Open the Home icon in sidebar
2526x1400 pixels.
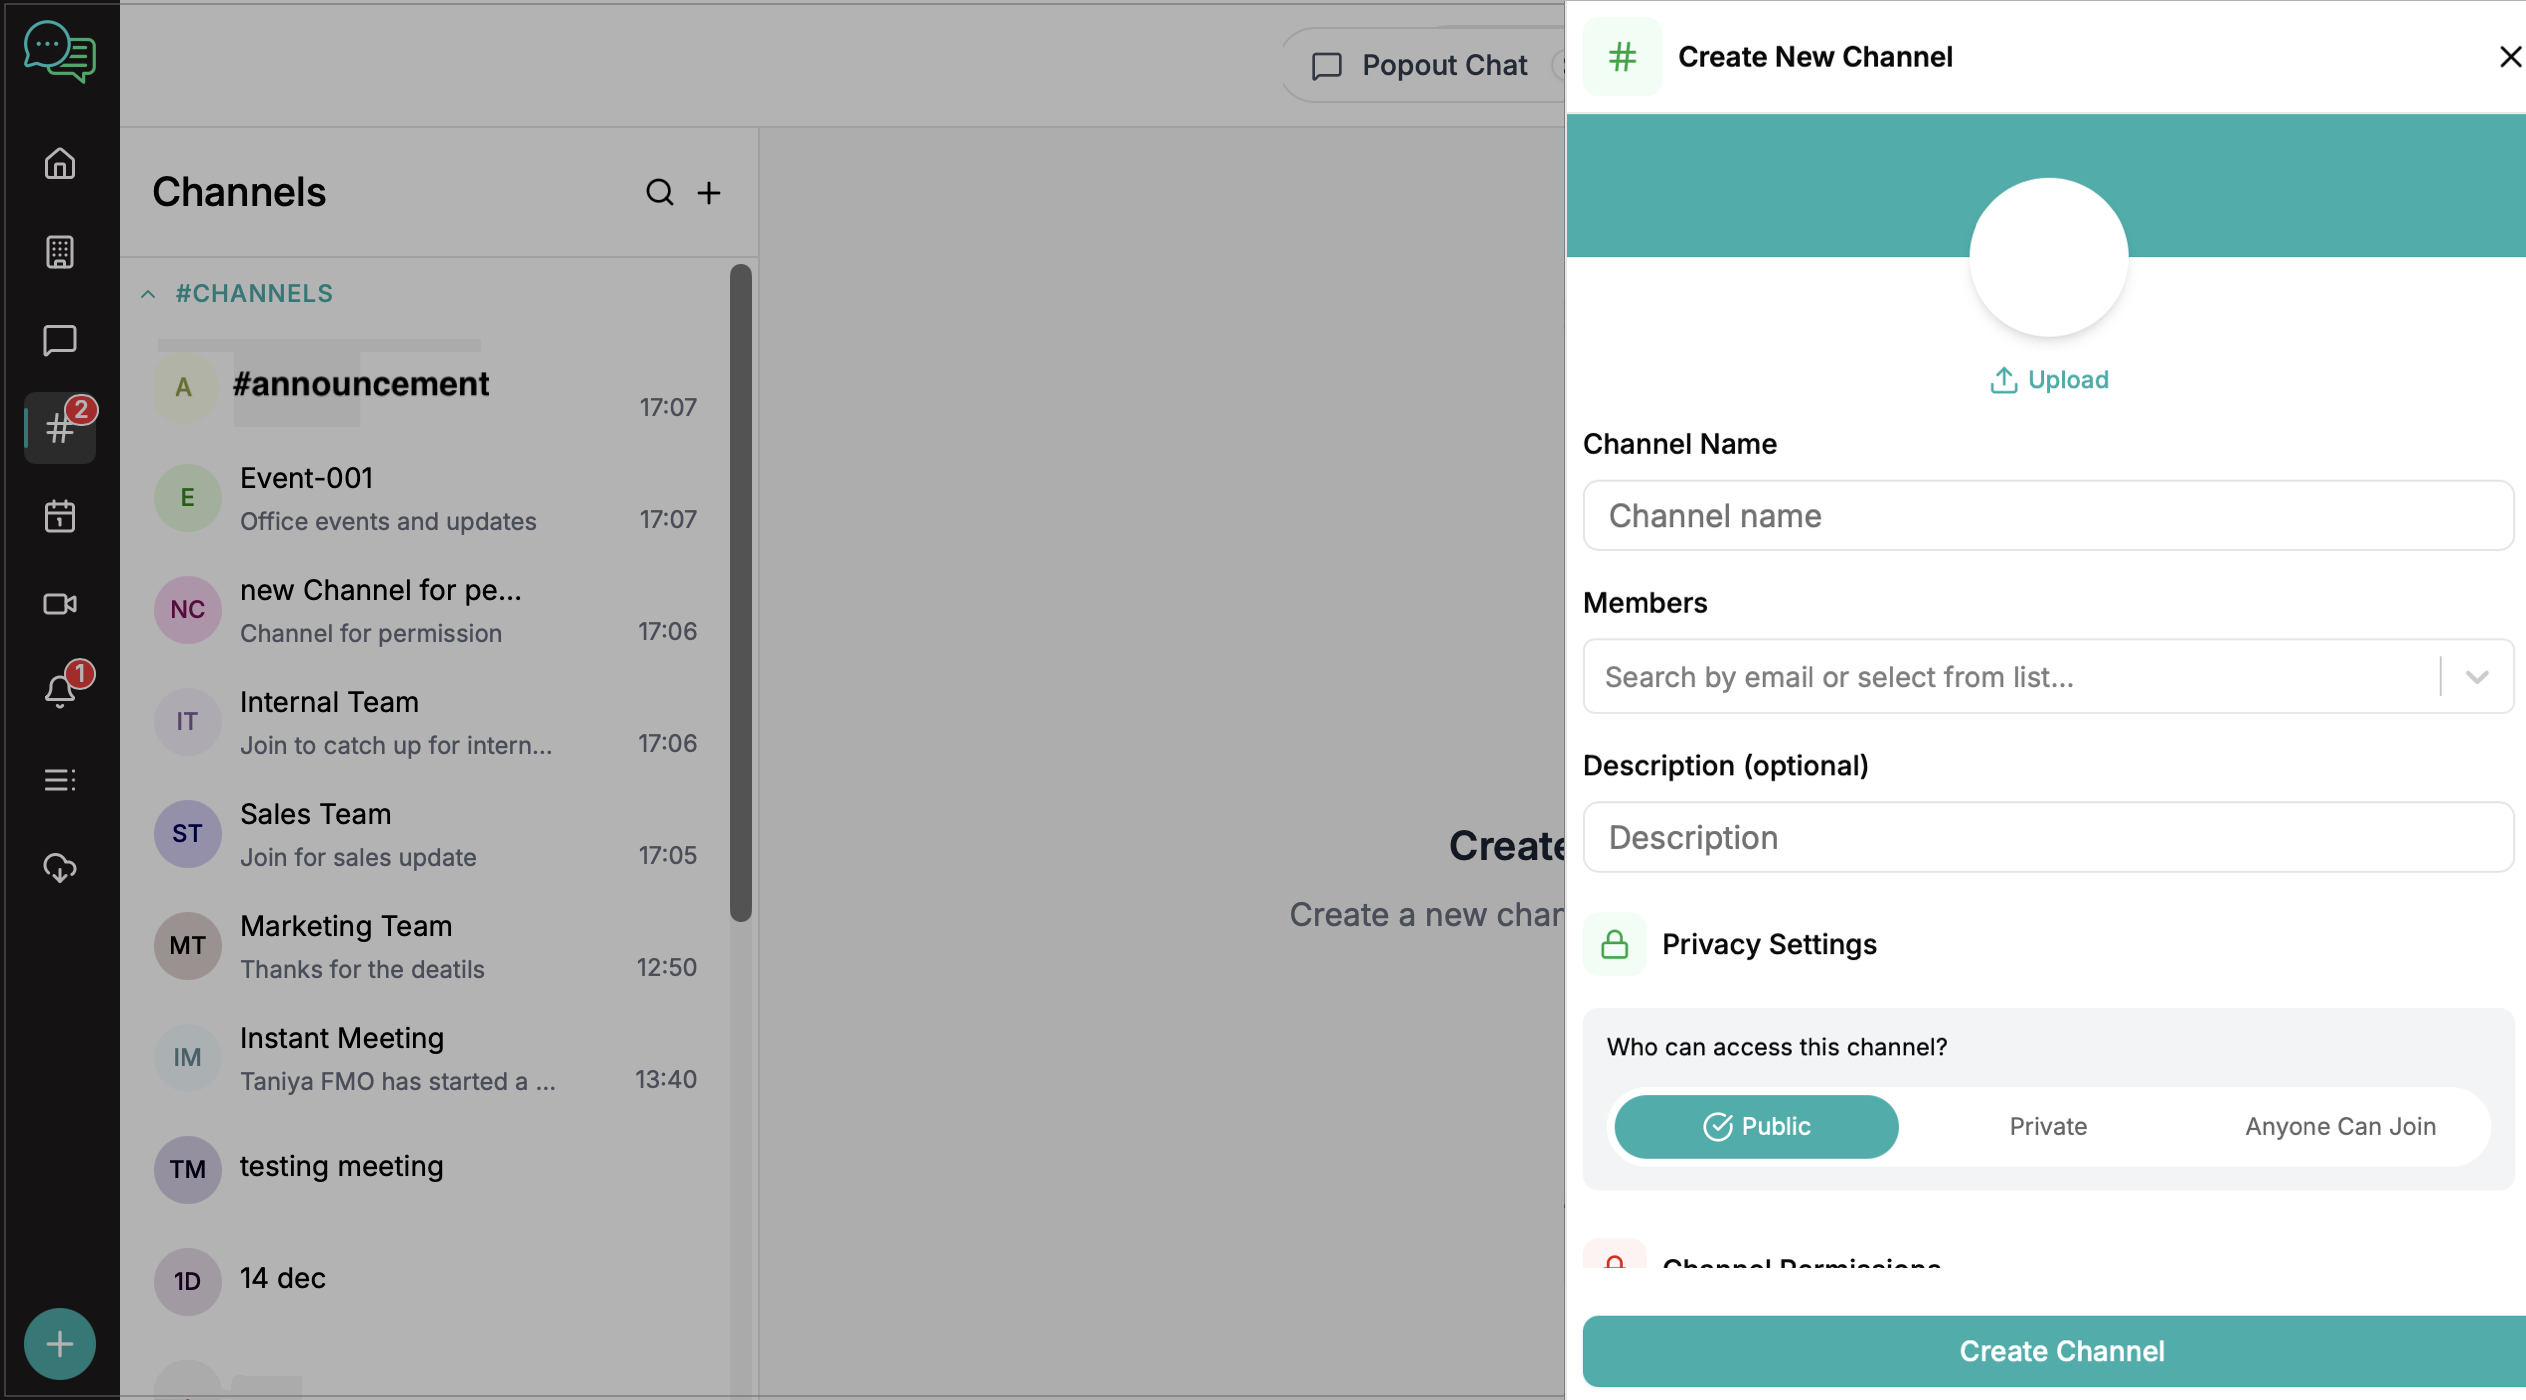coord(60,163)
